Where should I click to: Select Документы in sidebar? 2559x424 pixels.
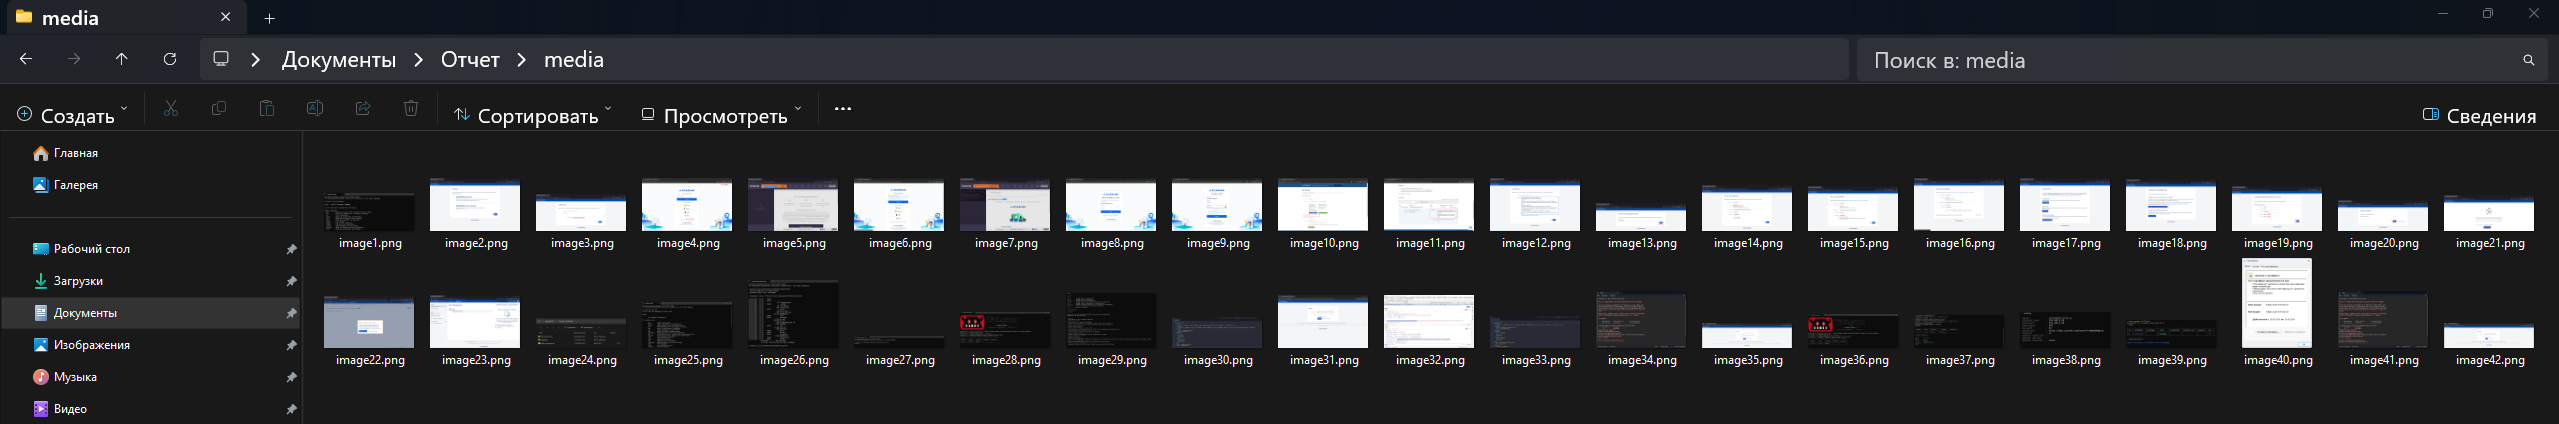[x=150, y=313]
